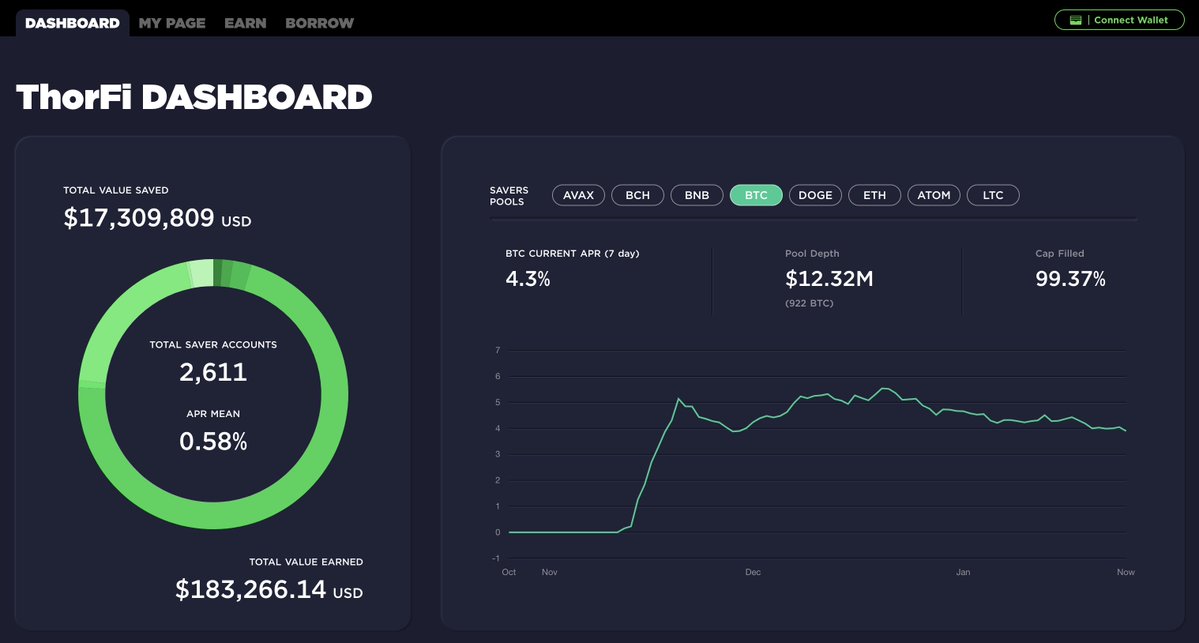Go to the EARN tab

pos(245,23)
